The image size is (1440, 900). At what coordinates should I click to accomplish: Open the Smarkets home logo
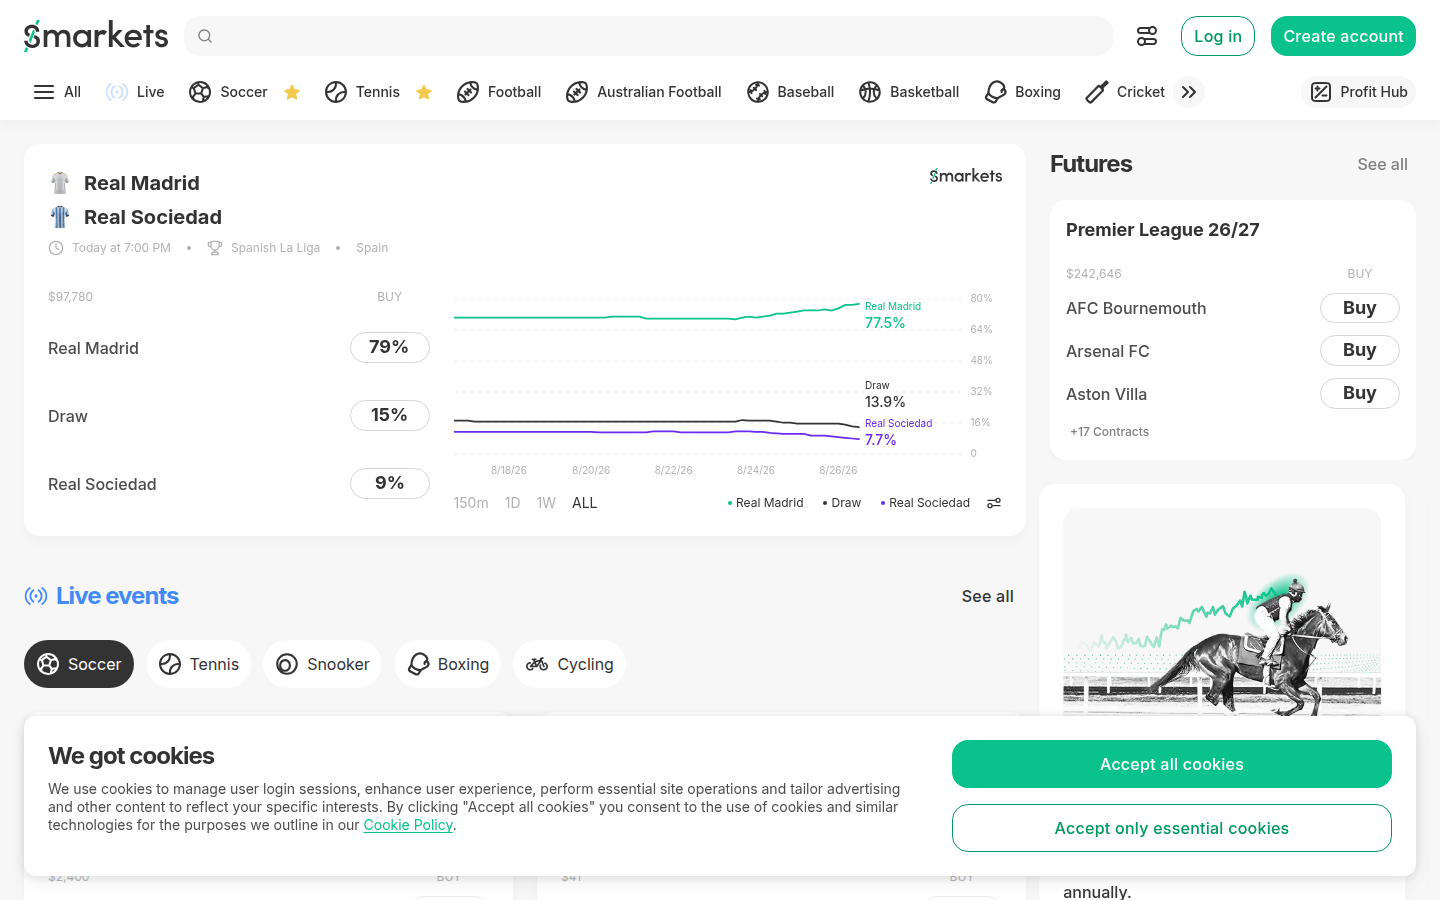pyautogui.click(x=96, y=36)
